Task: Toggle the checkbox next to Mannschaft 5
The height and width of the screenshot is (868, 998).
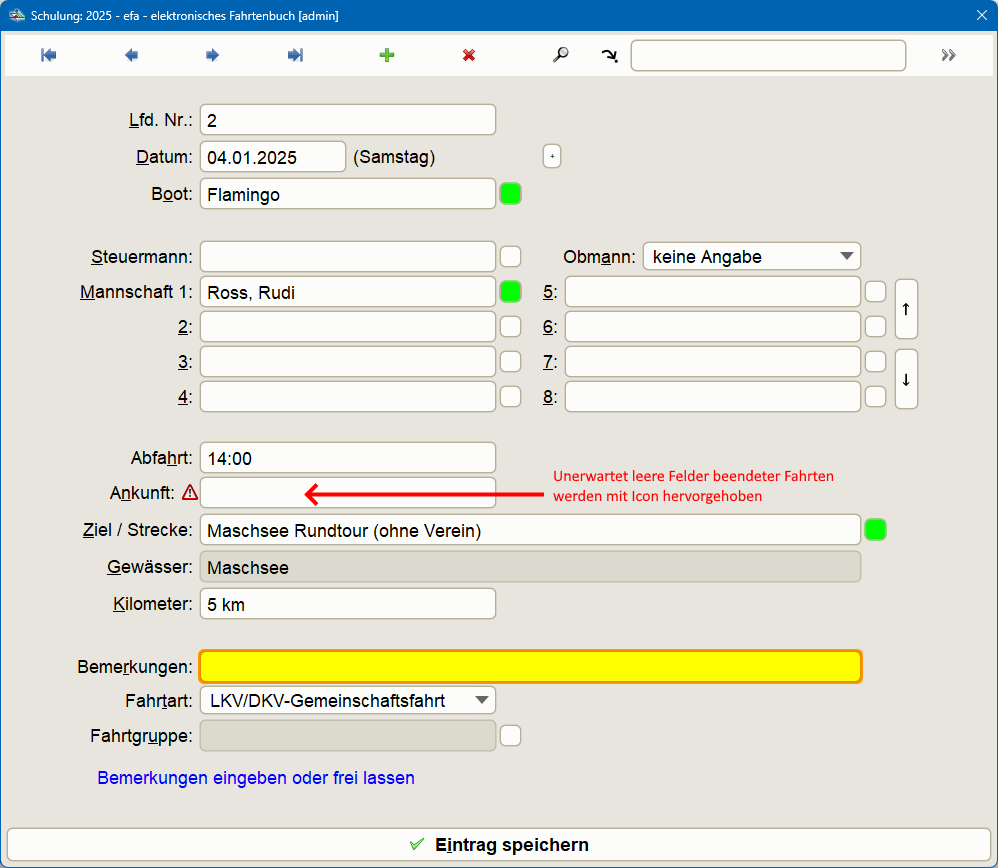Action: click(875, 291)
